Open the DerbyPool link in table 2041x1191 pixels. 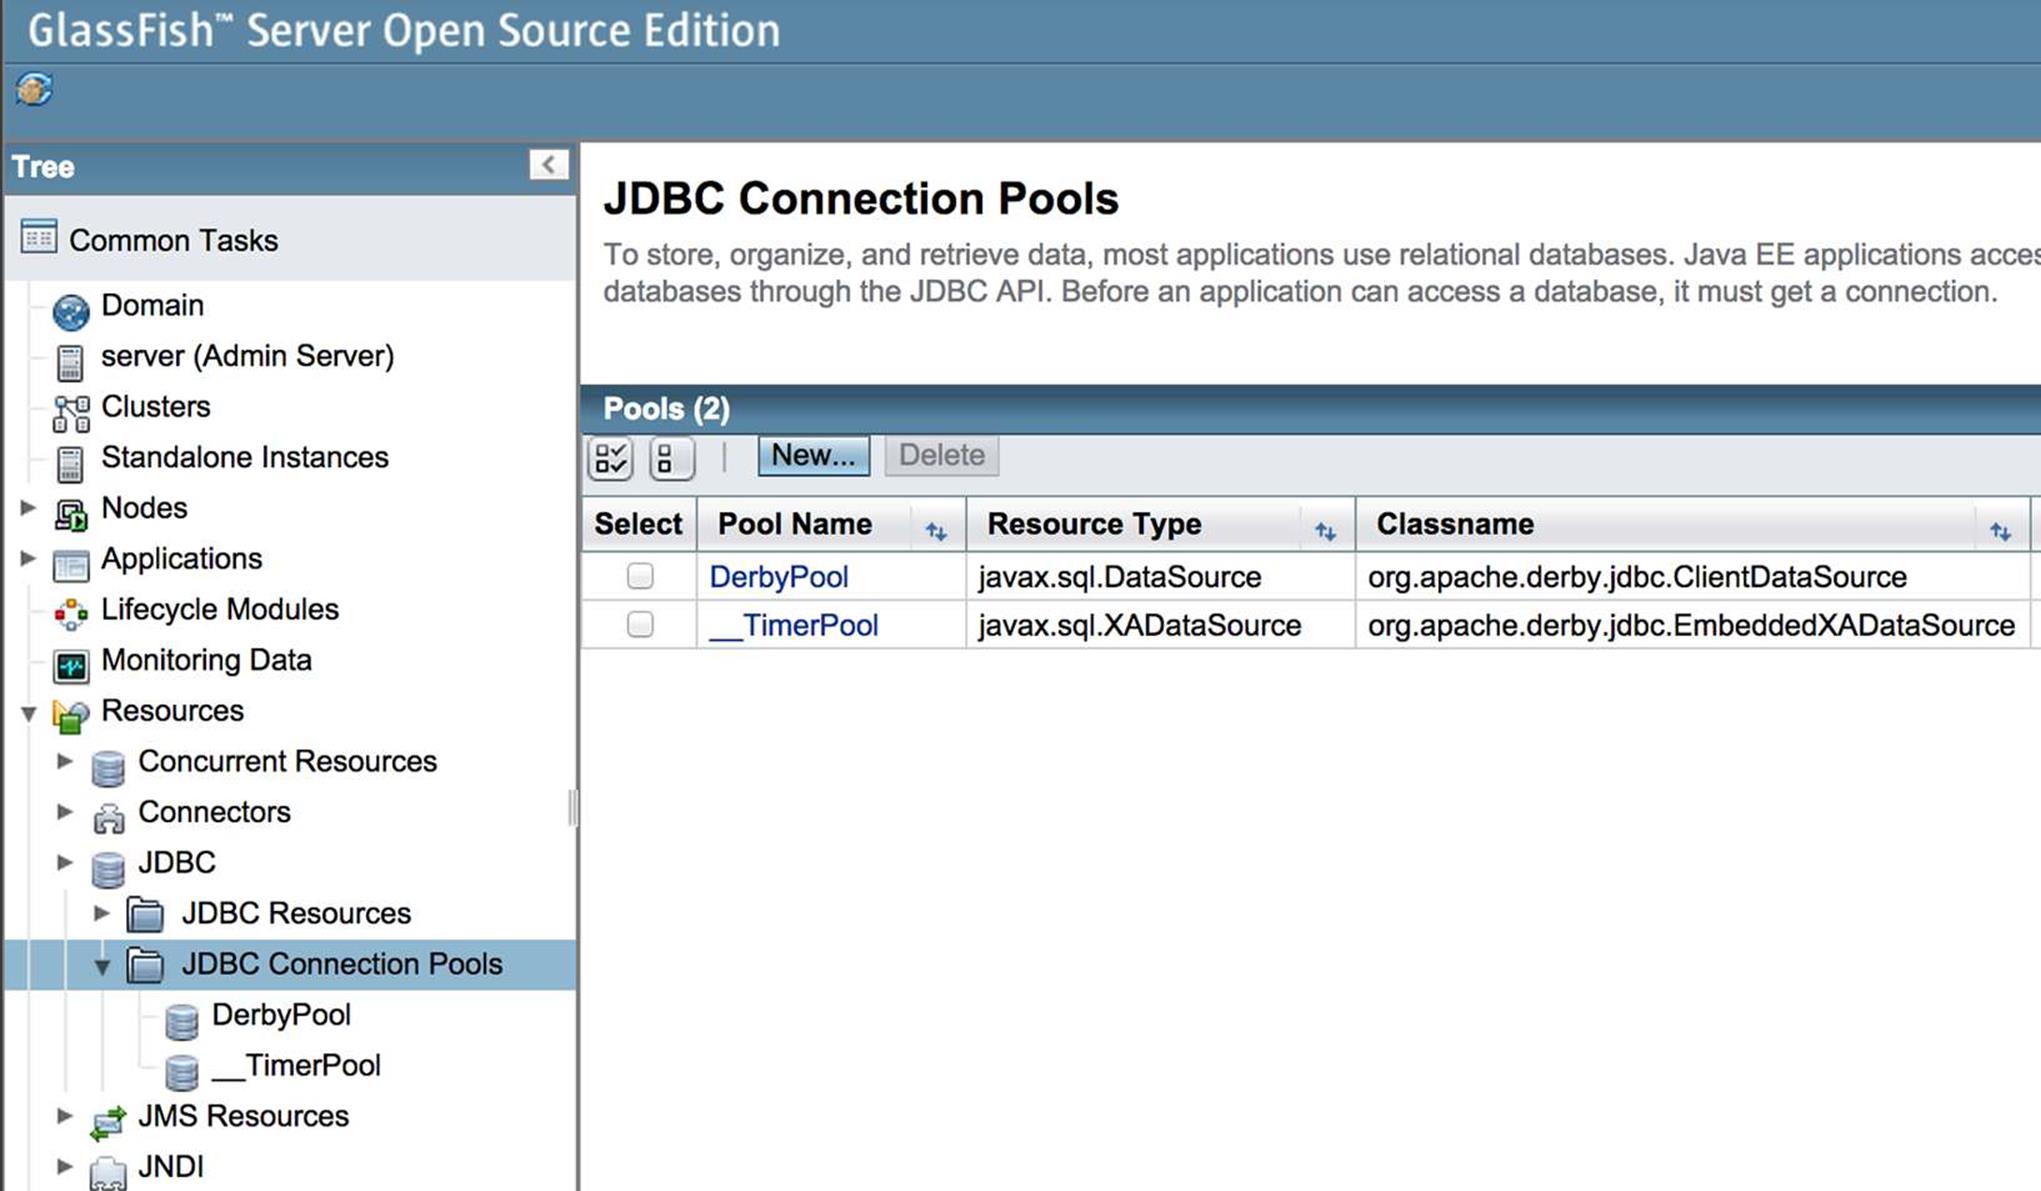click(778, 577)
